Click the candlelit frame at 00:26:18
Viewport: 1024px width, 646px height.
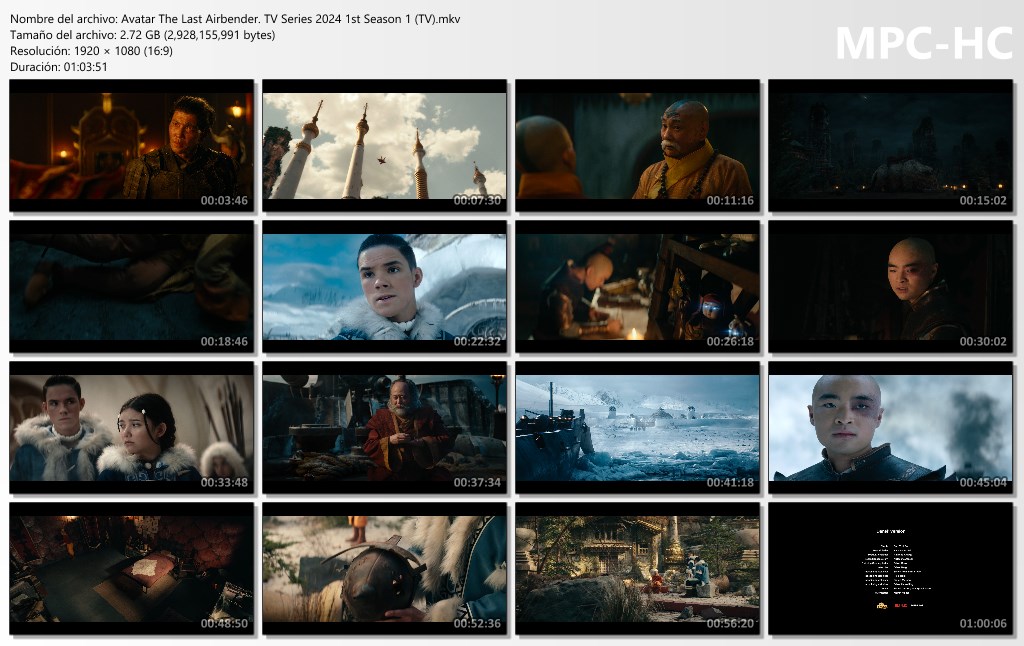pos(637,286)
